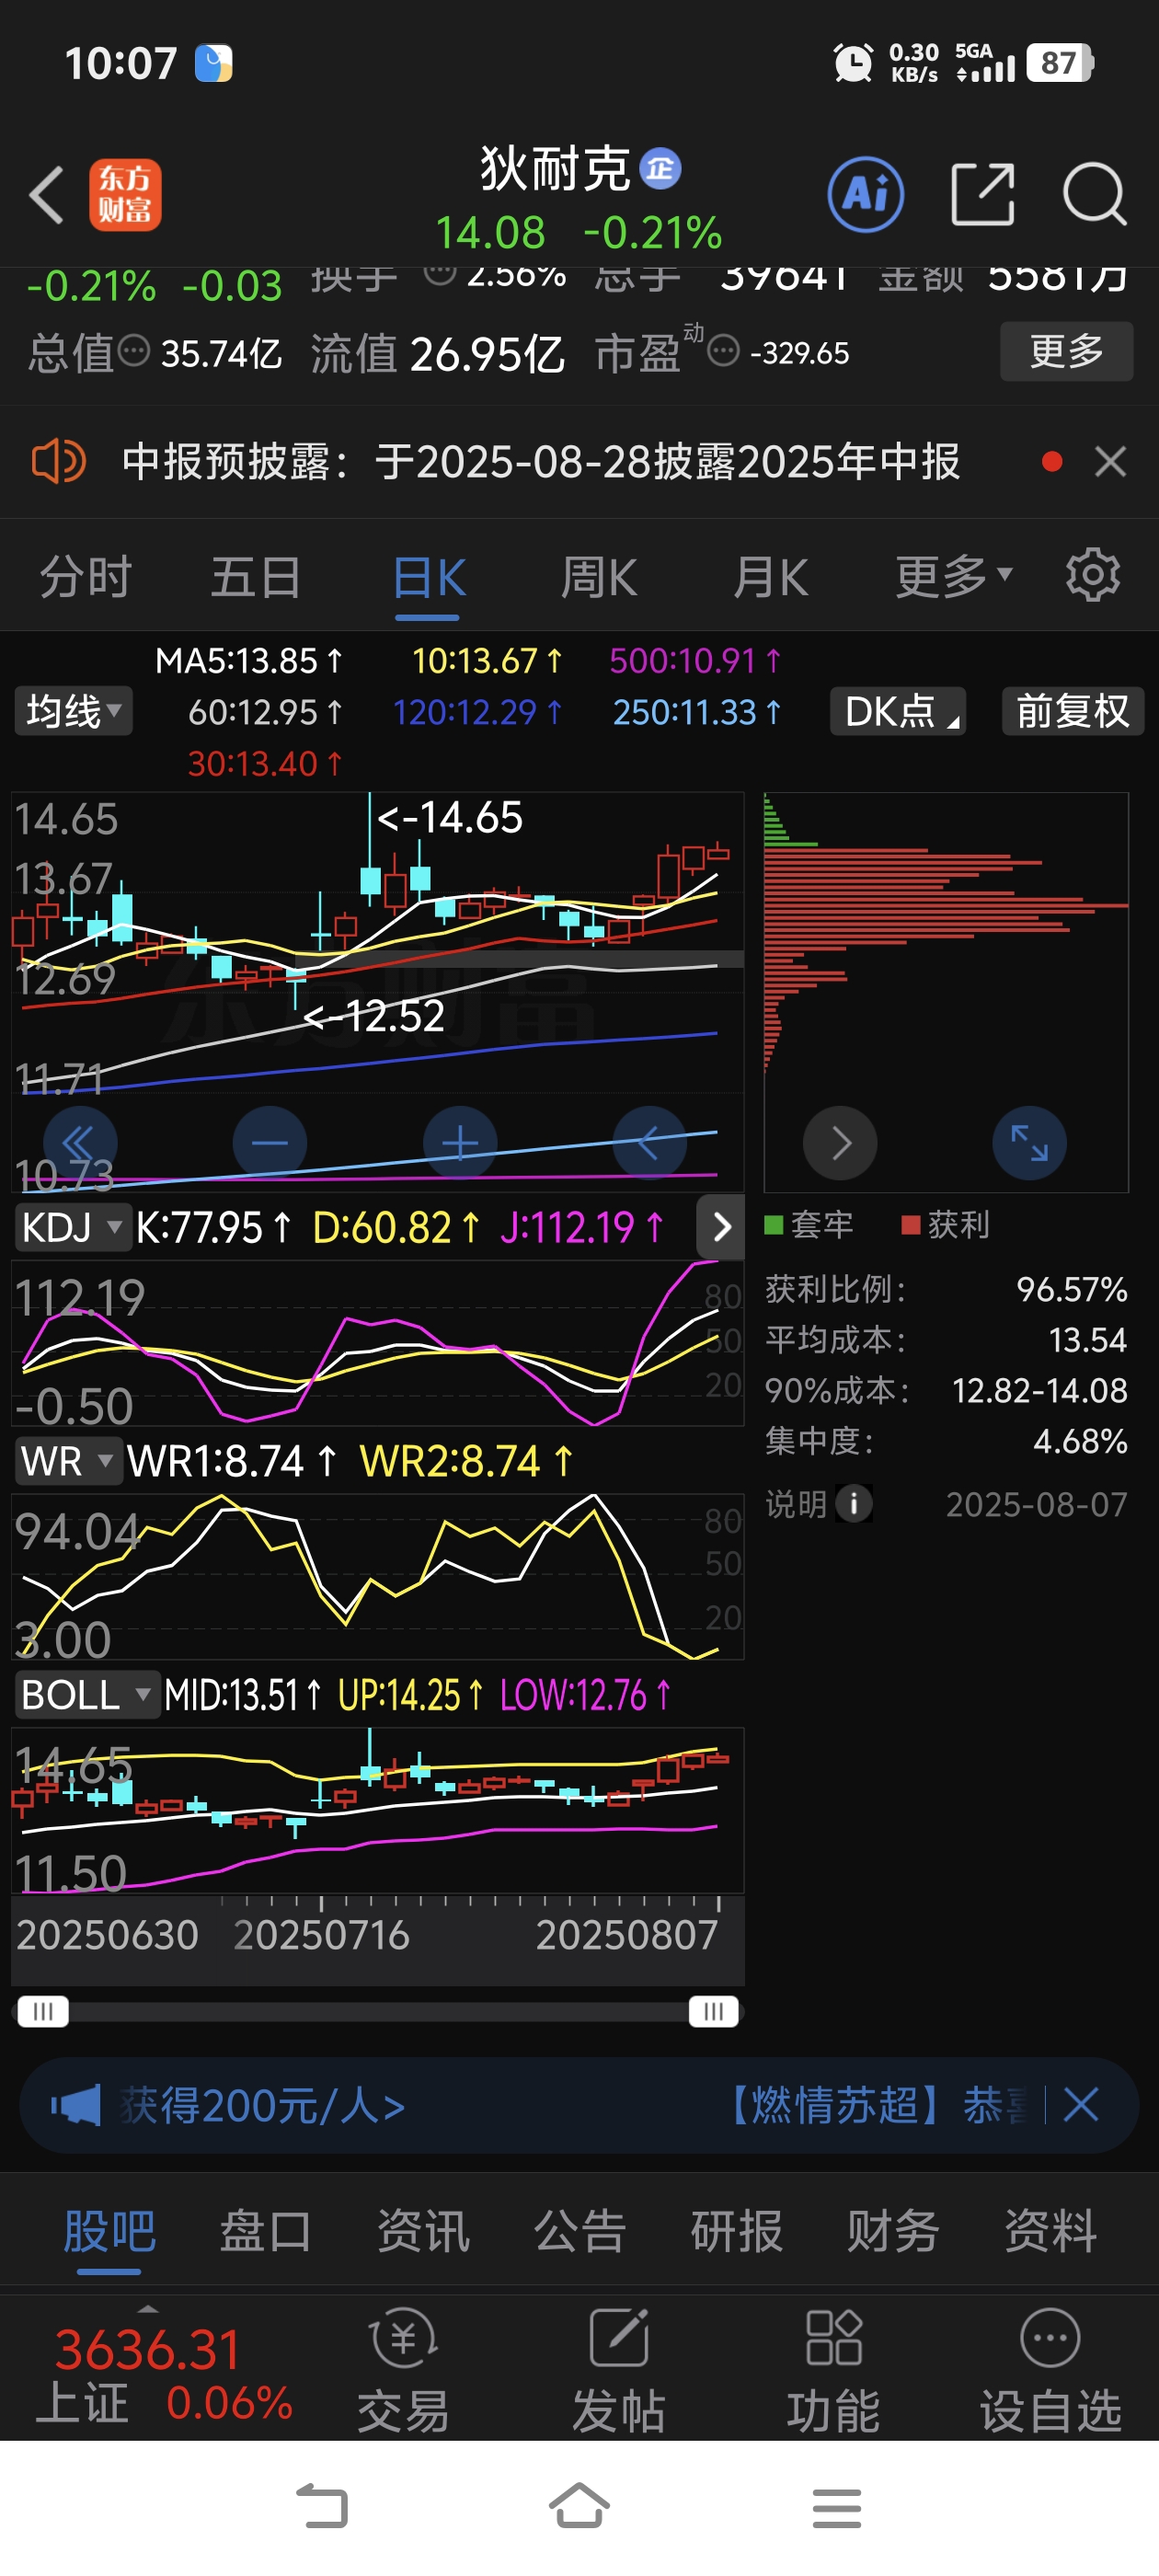1159x2576 pixels.
Task: Open the 公告 tab
Action: tap(580, 2231)
